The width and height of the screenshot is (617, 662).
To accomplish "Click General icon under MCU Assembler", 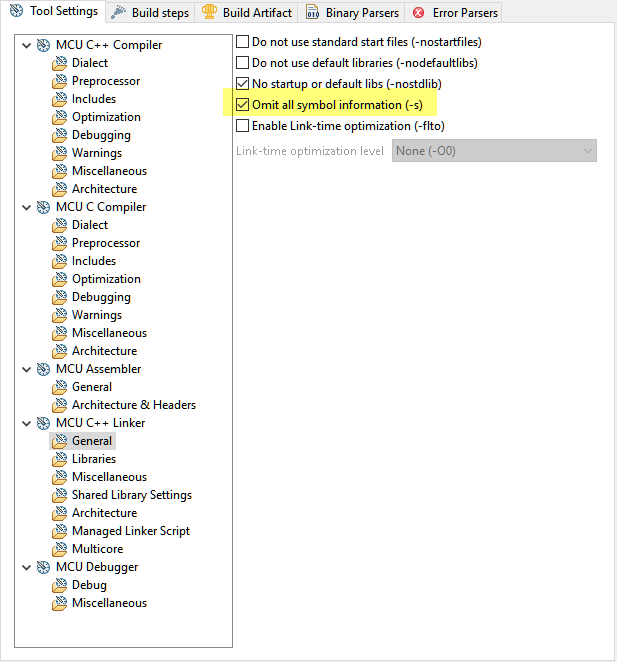I will 60,387.
